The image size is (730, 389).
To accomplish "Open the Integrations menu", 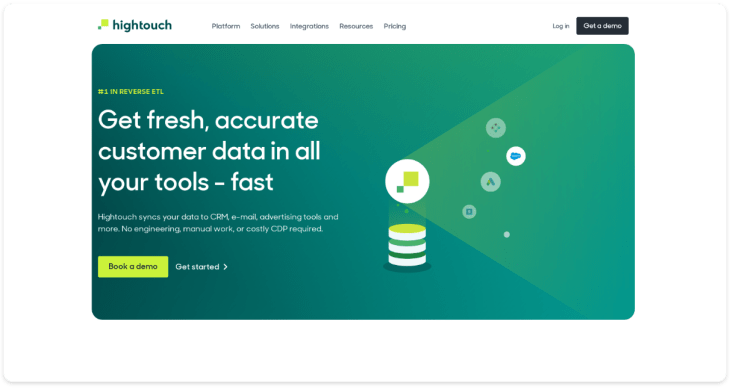I will (309, 26).
